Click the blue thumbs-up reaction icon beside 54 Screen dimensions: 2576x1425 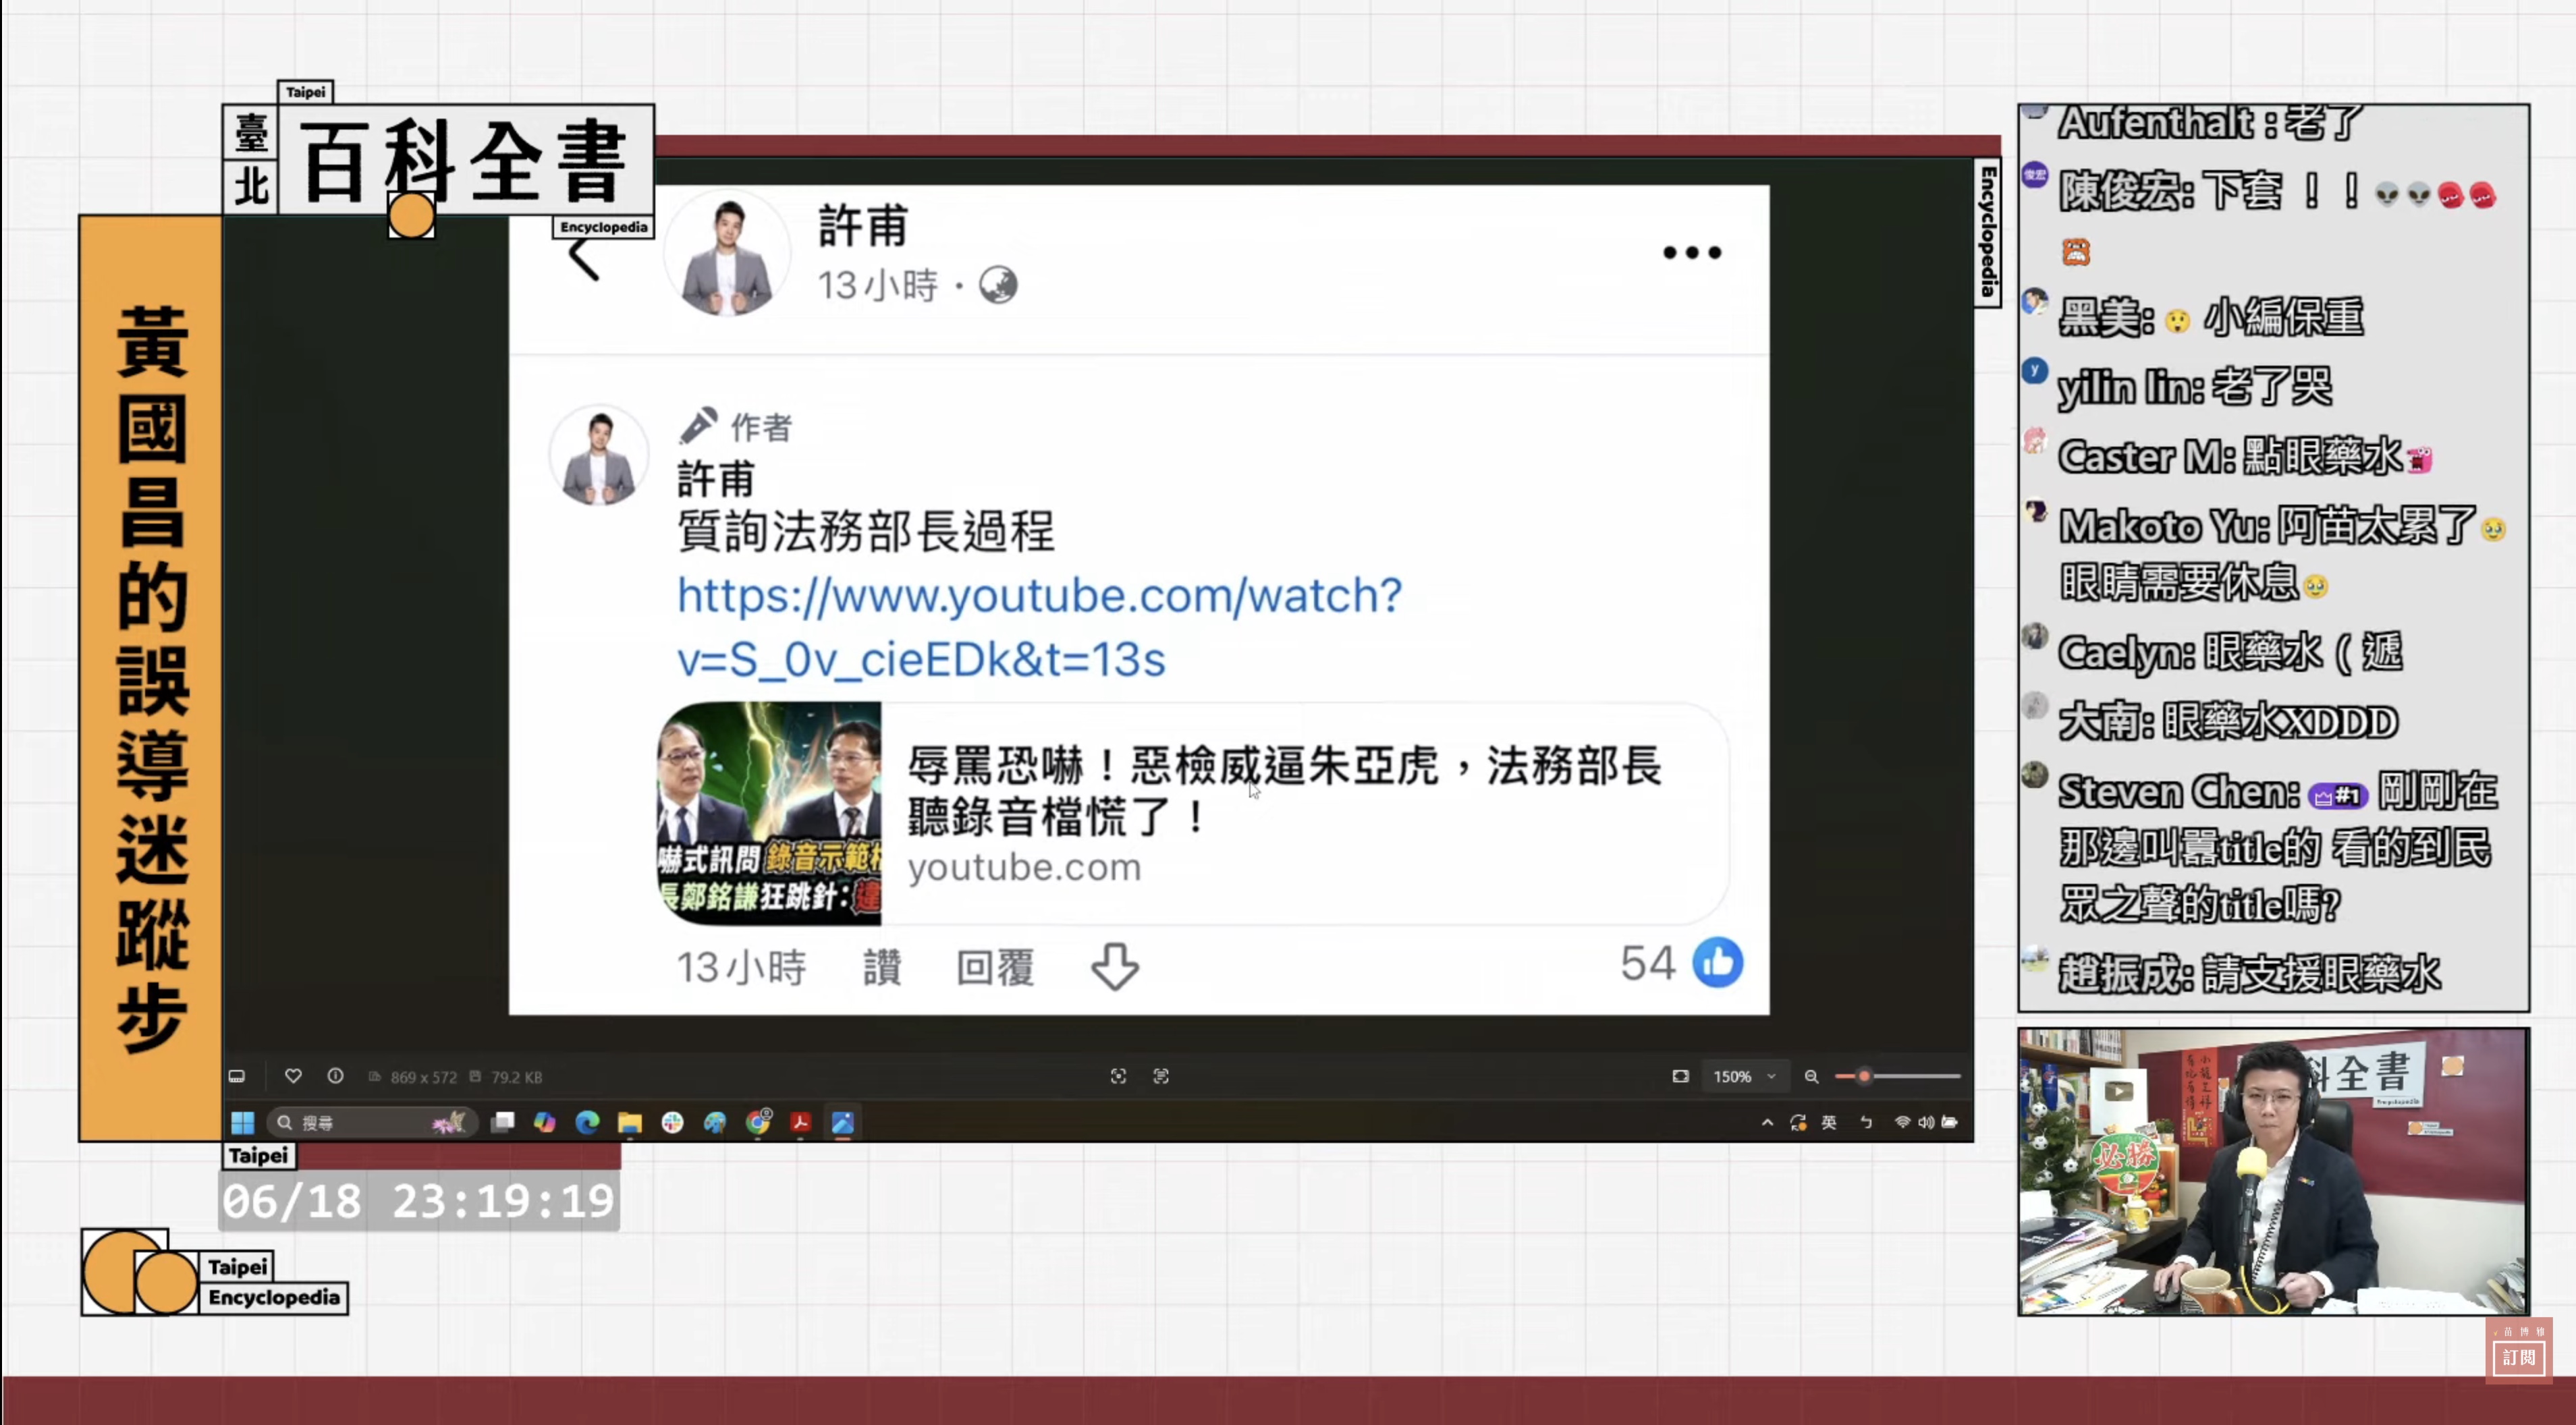pos(1717,962)
